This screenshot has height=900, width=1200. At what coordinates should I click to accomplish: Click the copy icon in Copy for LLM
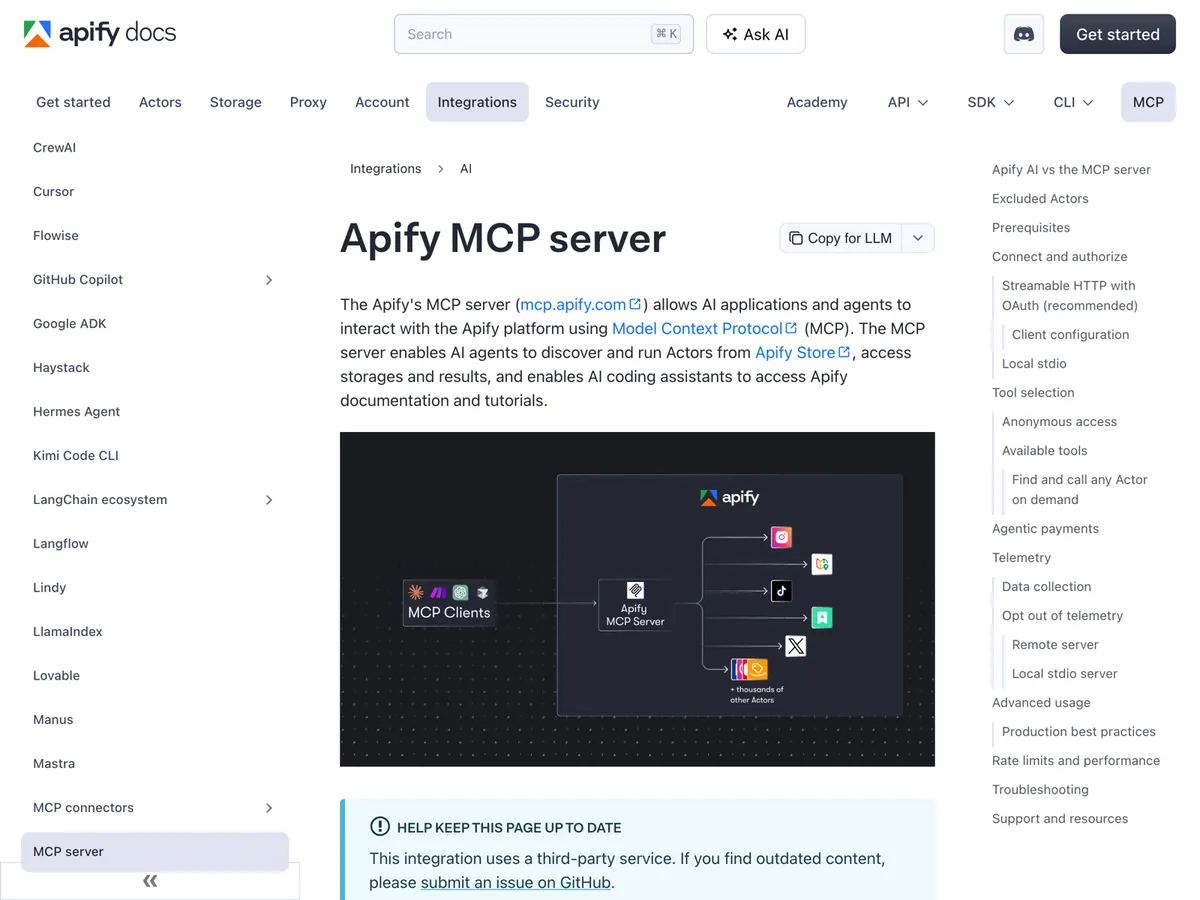click(796, 238)
